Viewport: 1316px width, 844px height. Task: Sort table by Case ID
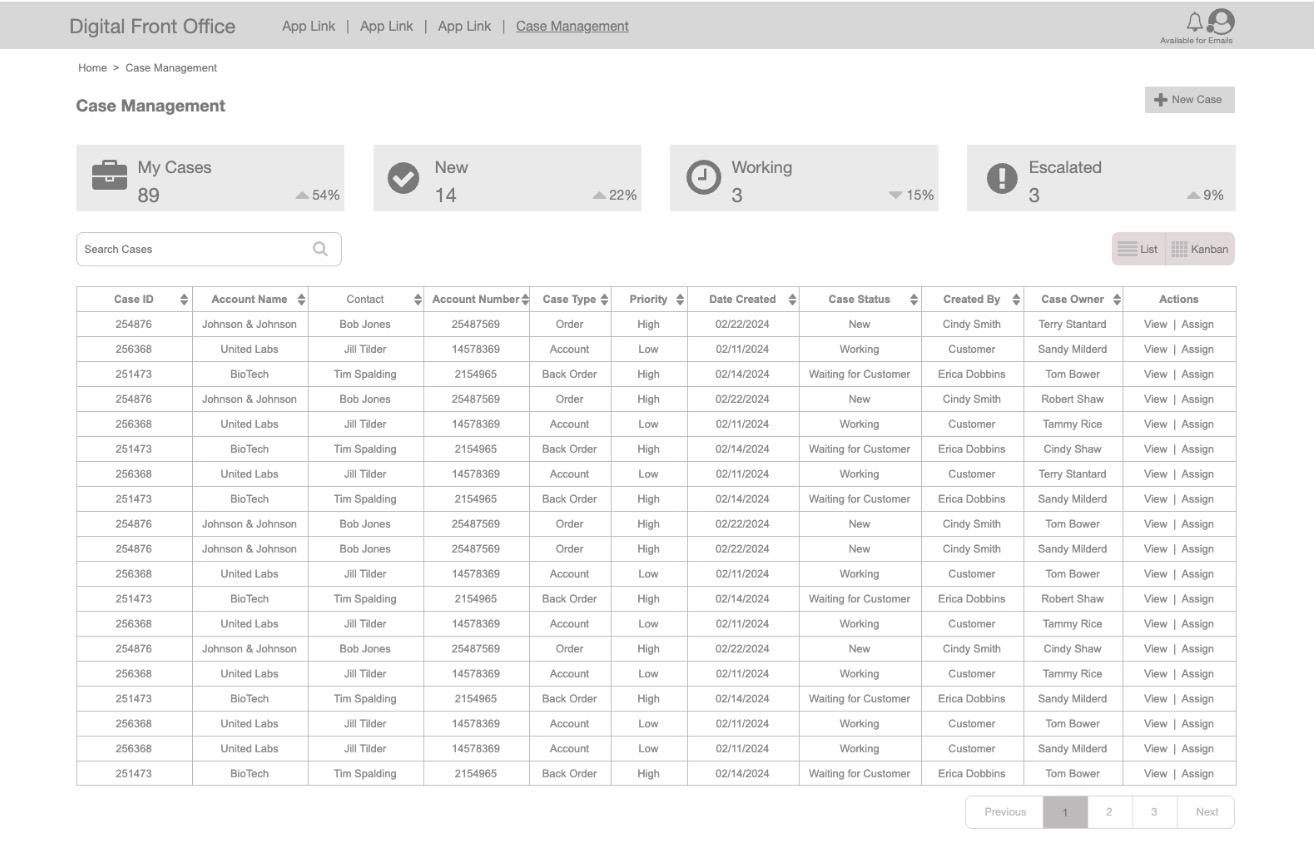[x=184, y=300]
